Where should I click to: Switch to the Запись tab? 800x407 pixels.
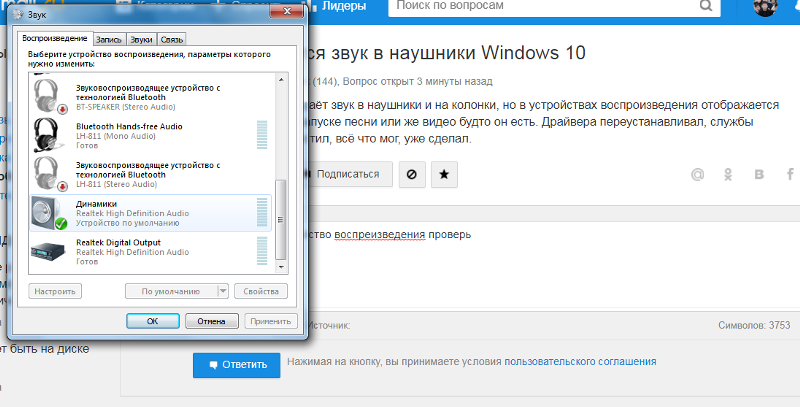pyautogui.click(x=109, y=40)
